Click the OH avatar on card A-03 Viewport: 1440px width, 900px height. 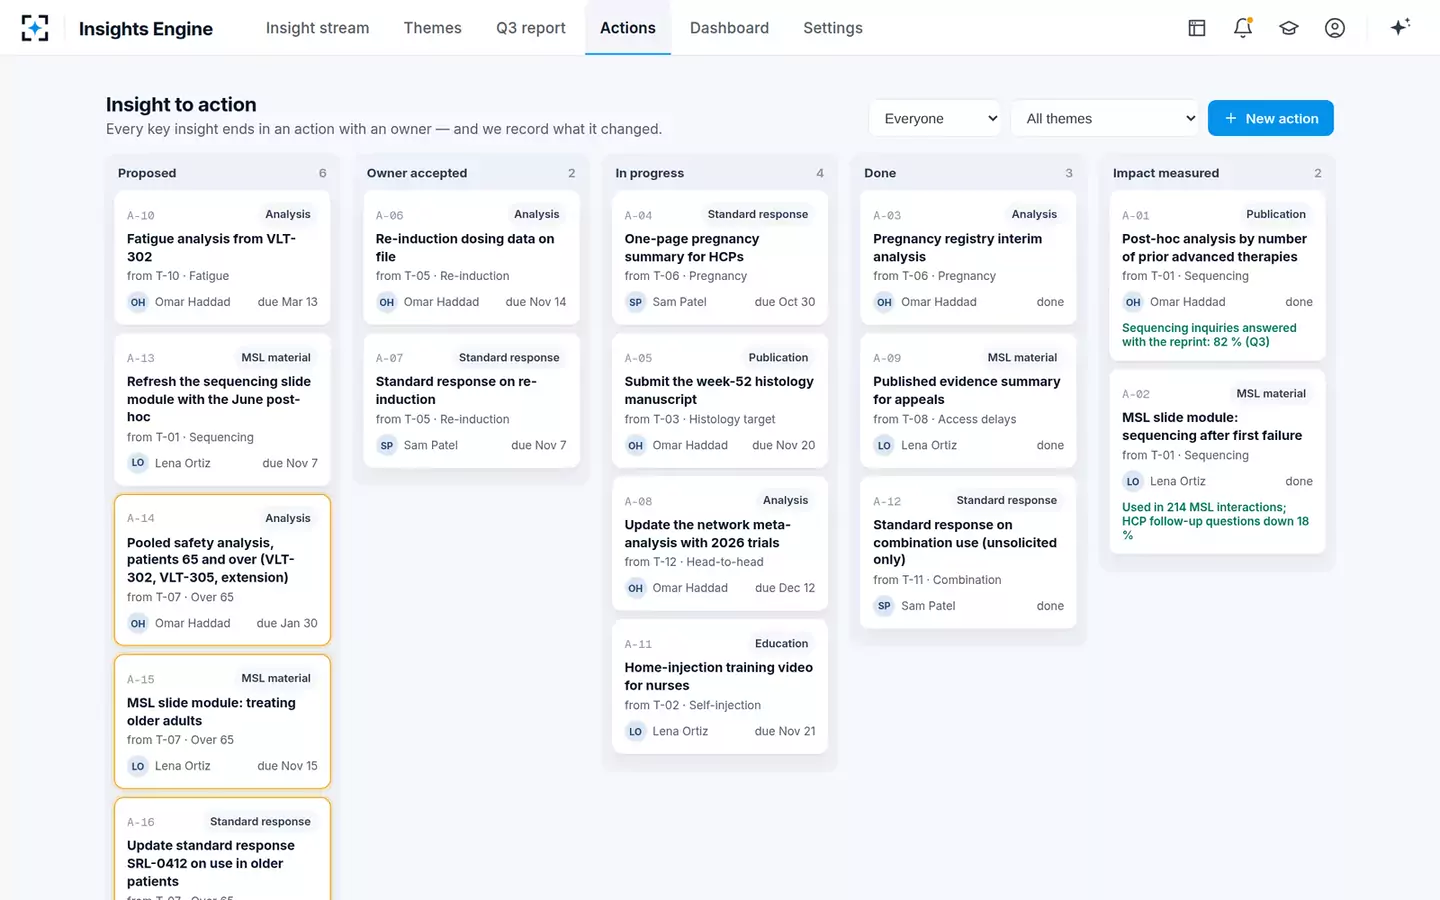point(884,302)
